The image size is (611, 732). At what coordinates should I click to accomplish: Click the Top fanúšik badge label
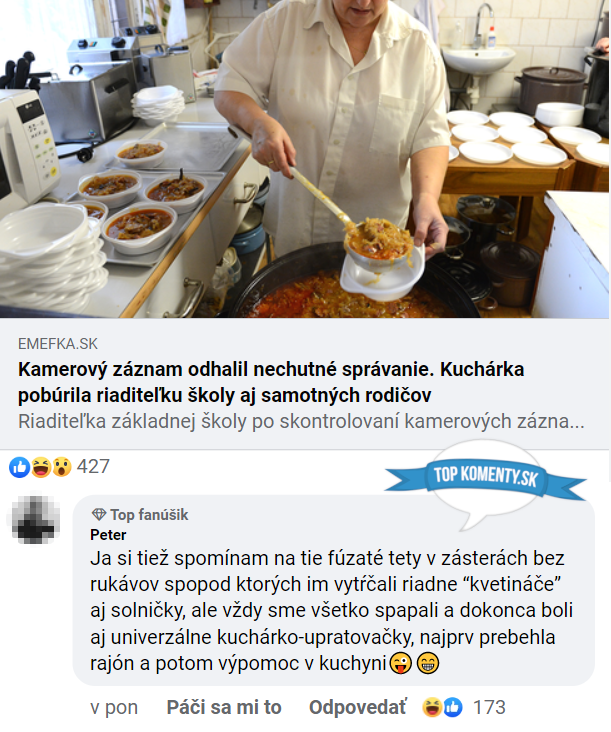[x=149, y=514]
